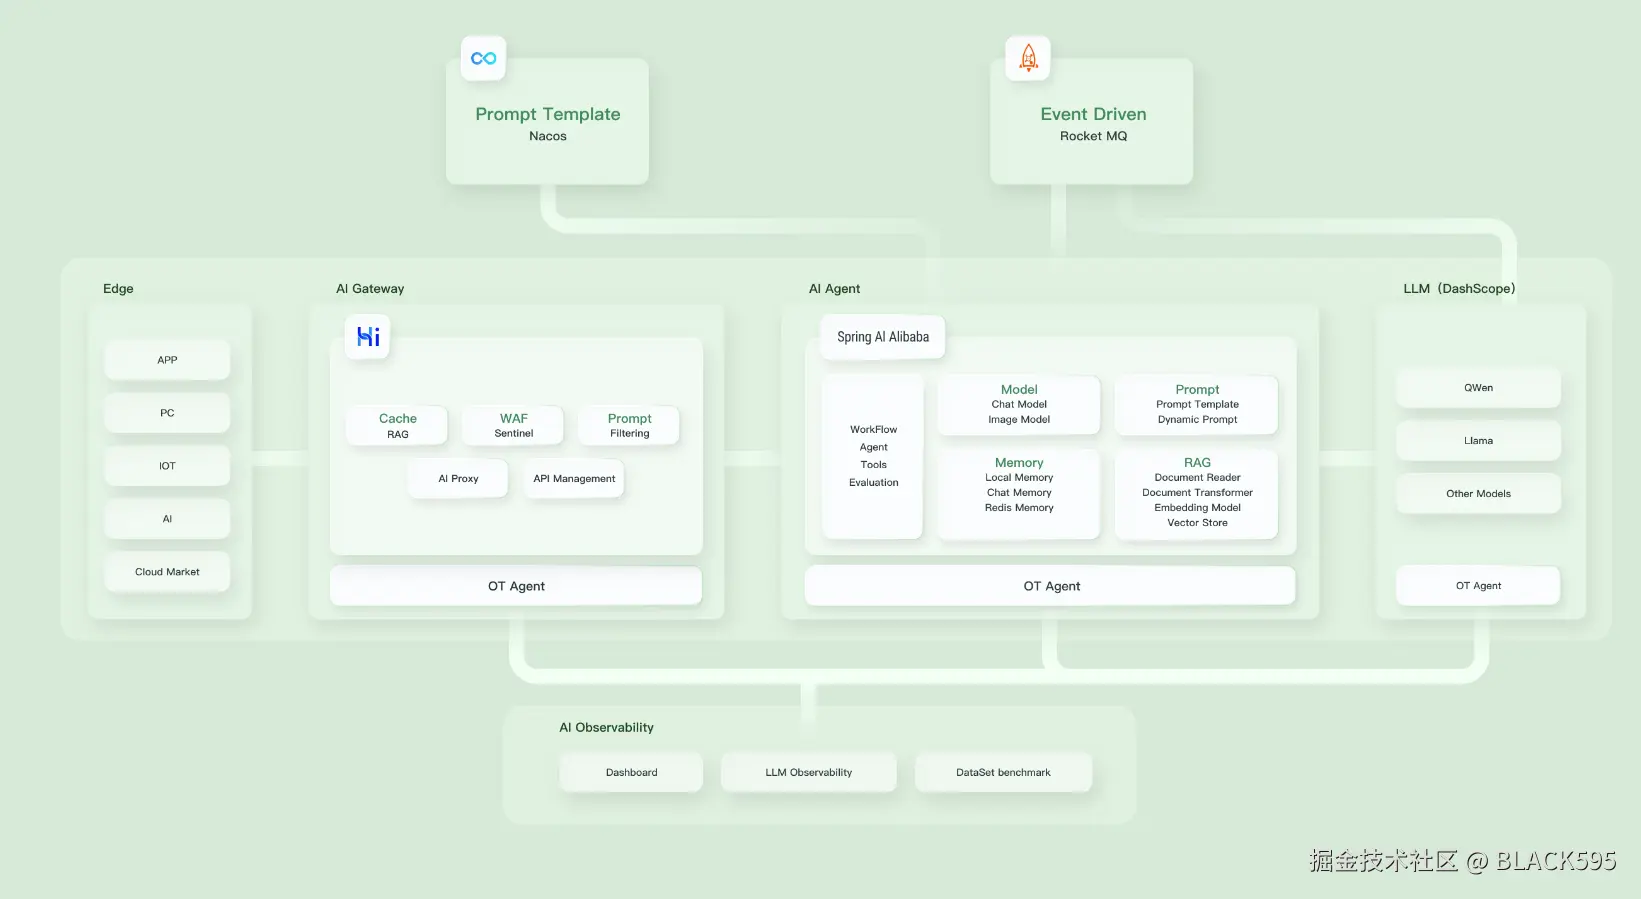Click OT Agent box in LLM panel
This screenshot has width=1641, height=899.
click(1478, 586)
